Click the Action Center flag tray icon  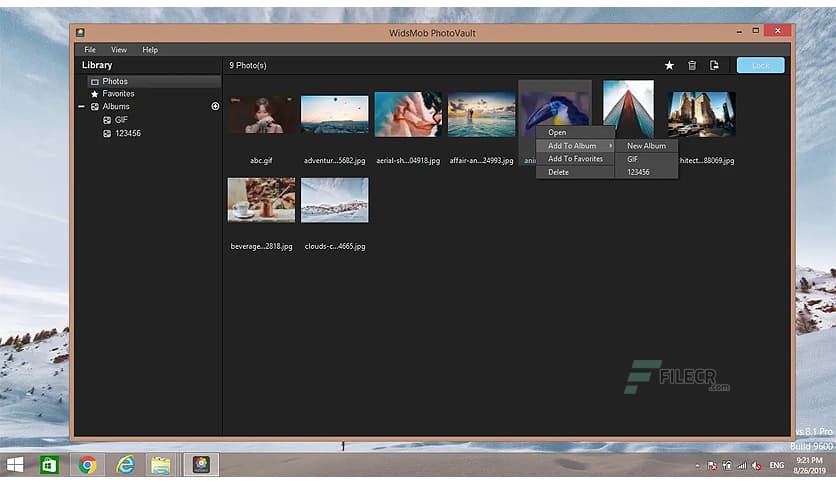point(712,466)
